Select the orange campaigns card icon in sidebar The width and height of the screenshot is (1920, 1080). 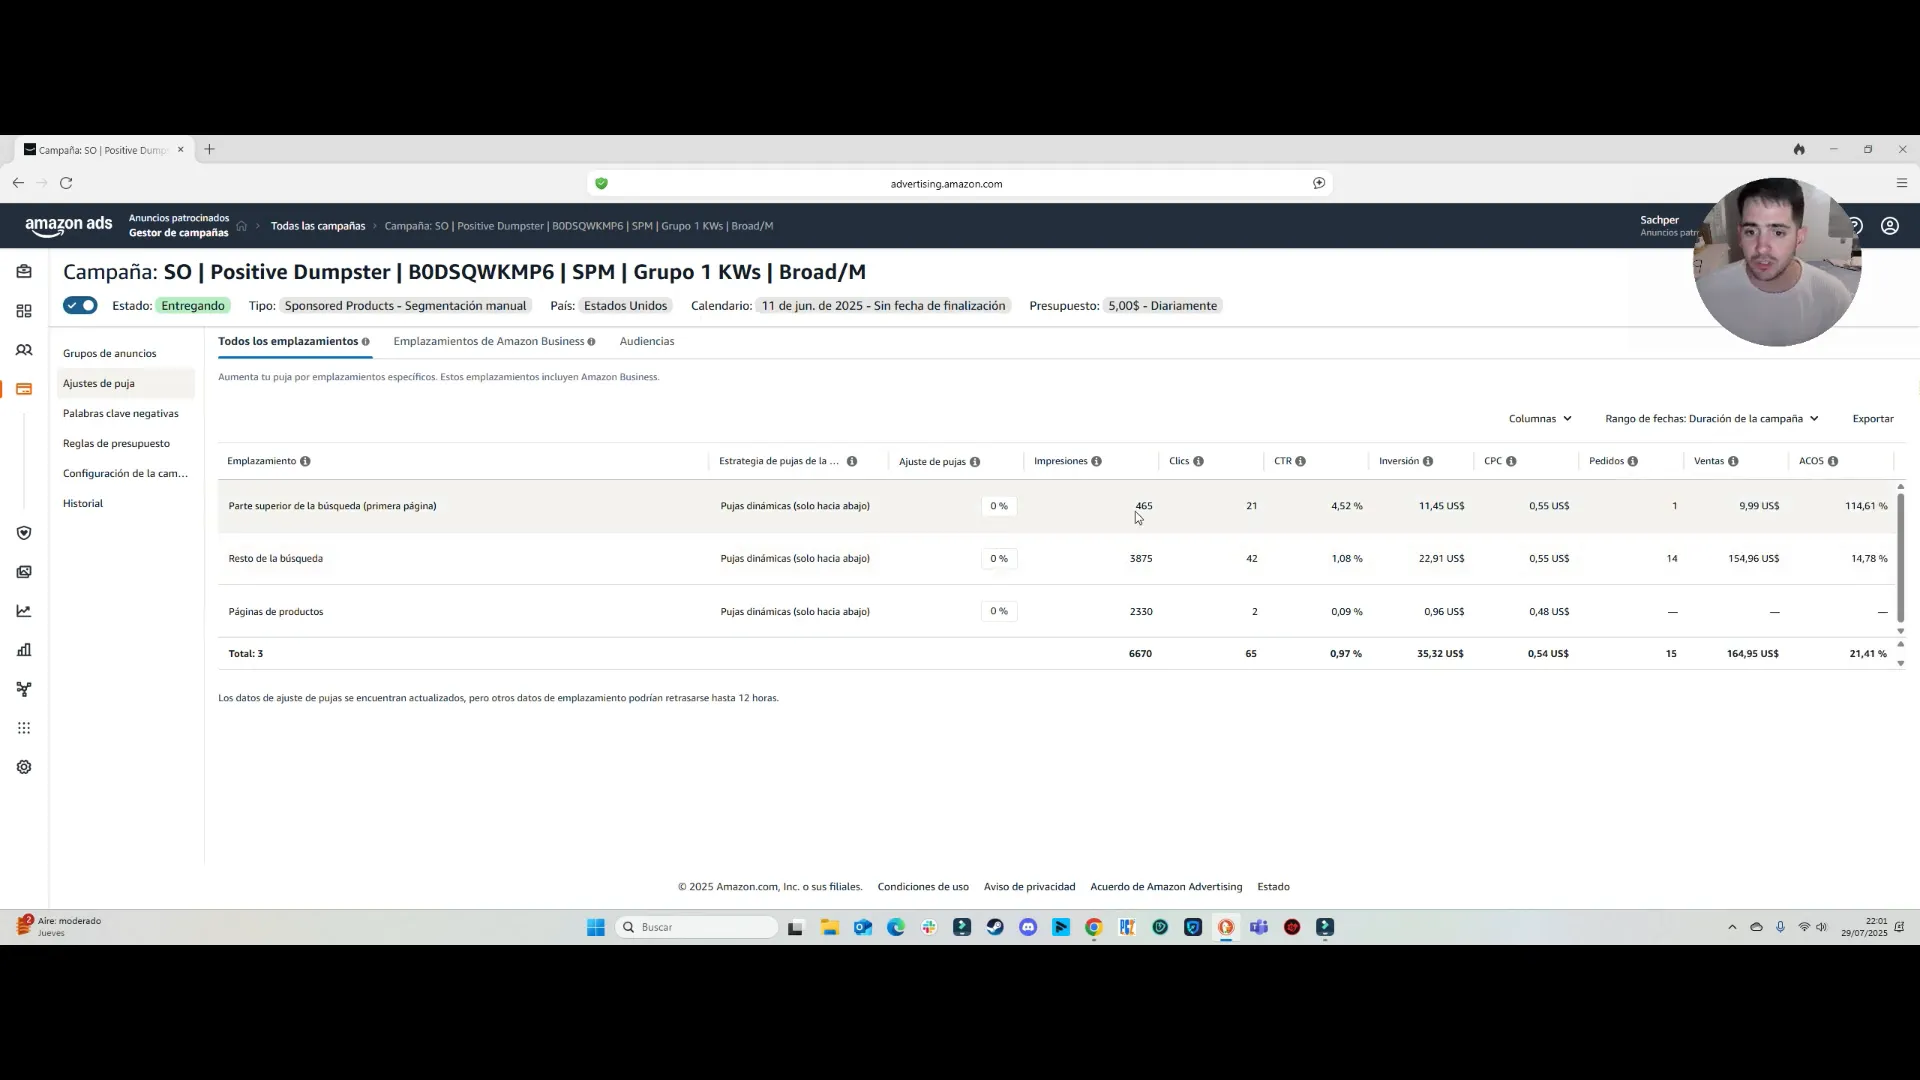(24, 389)
